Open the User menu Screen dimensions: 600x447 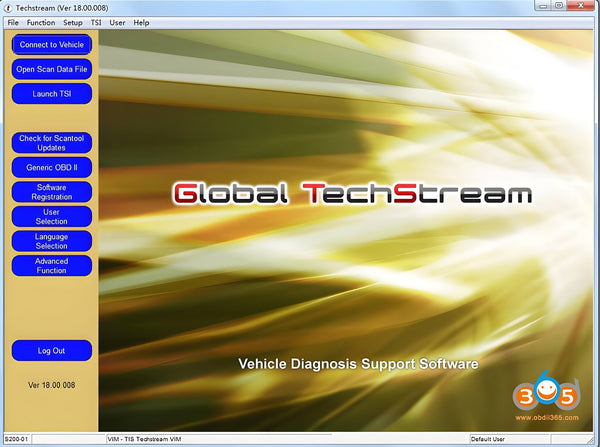pos(117,23)
